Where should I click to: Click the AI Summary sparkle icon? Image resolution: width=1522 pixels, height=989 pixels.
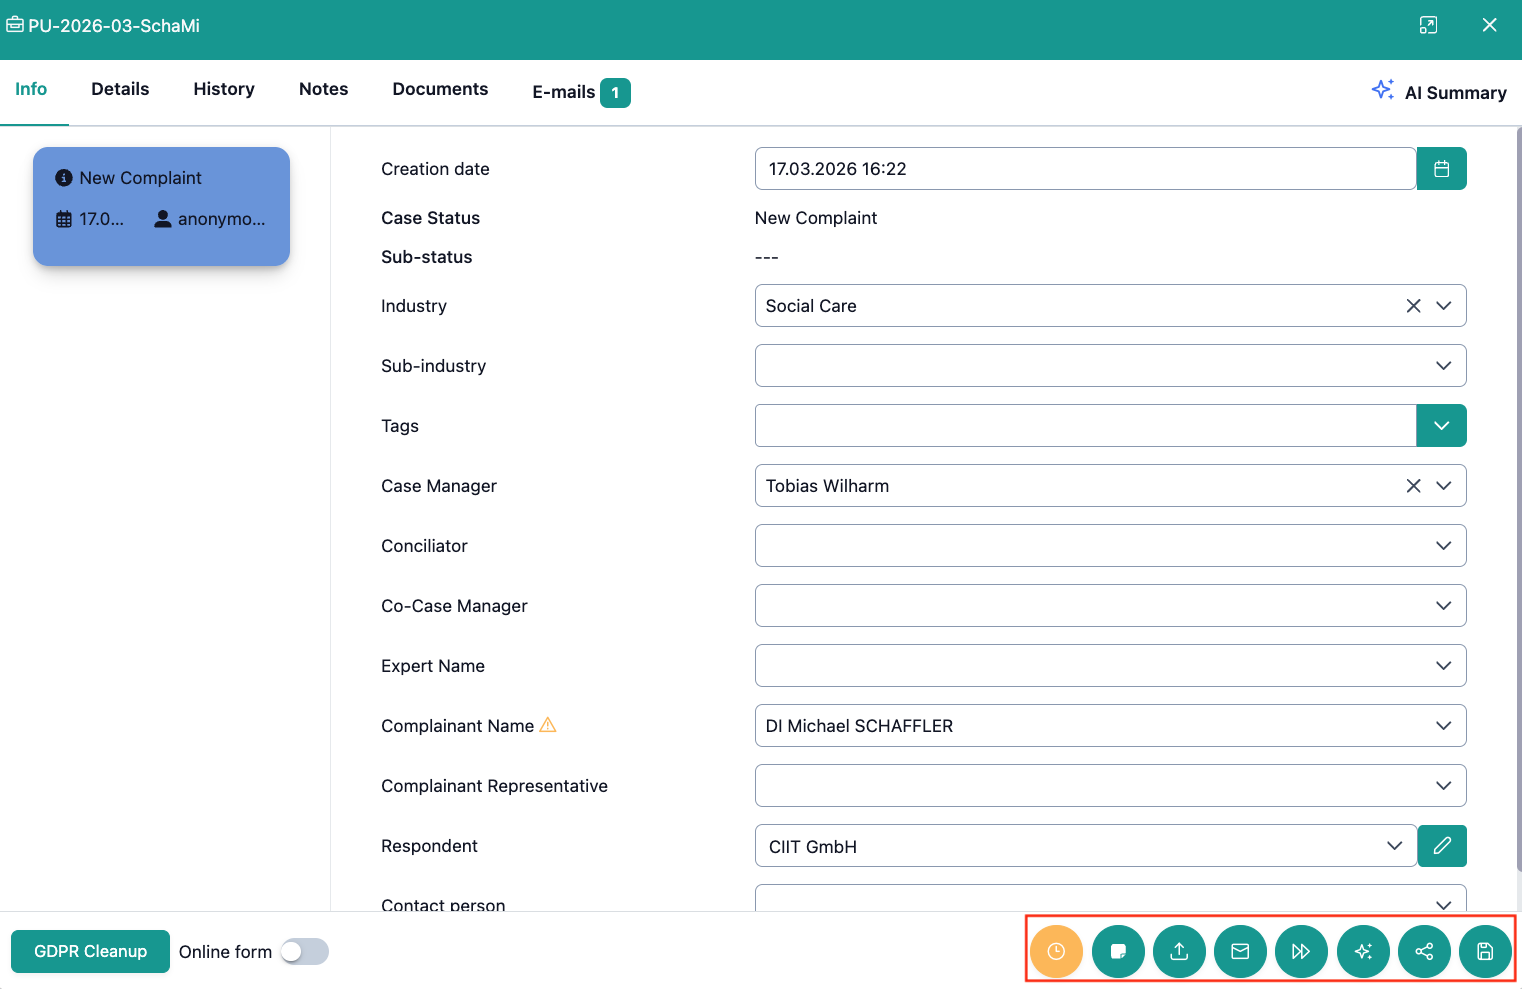(x=1383, y=90)
